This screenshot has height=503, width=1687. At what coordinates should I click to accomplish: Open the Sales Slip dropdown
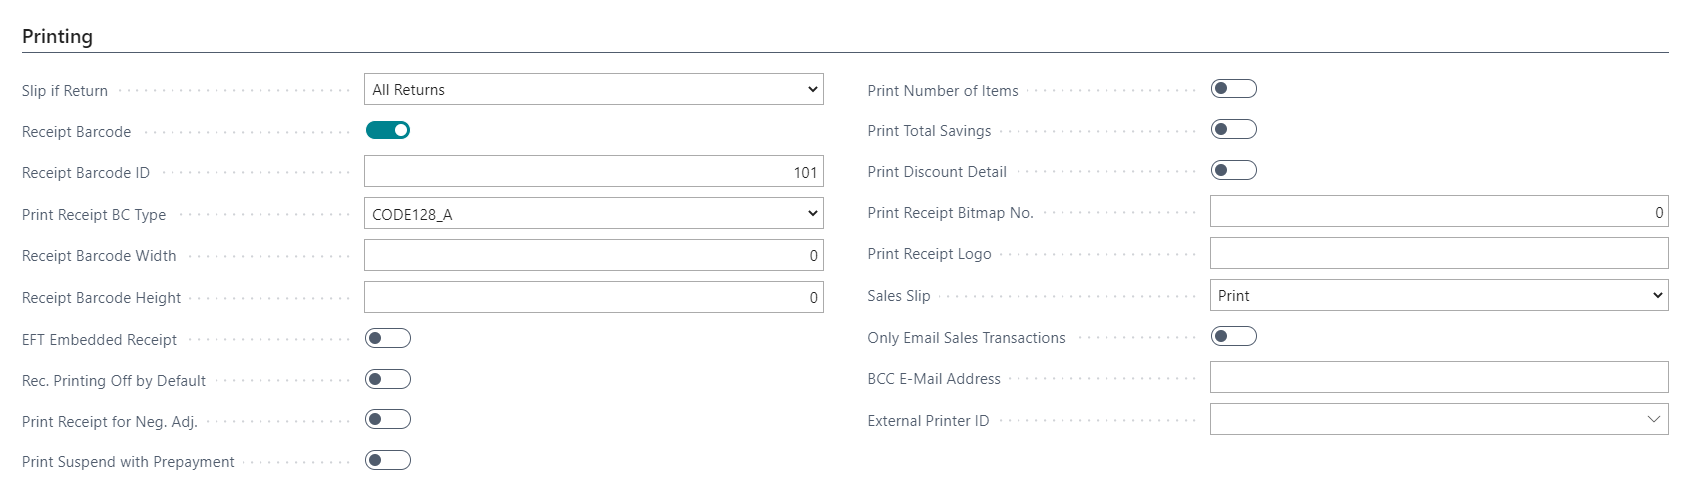point(1438,295)
